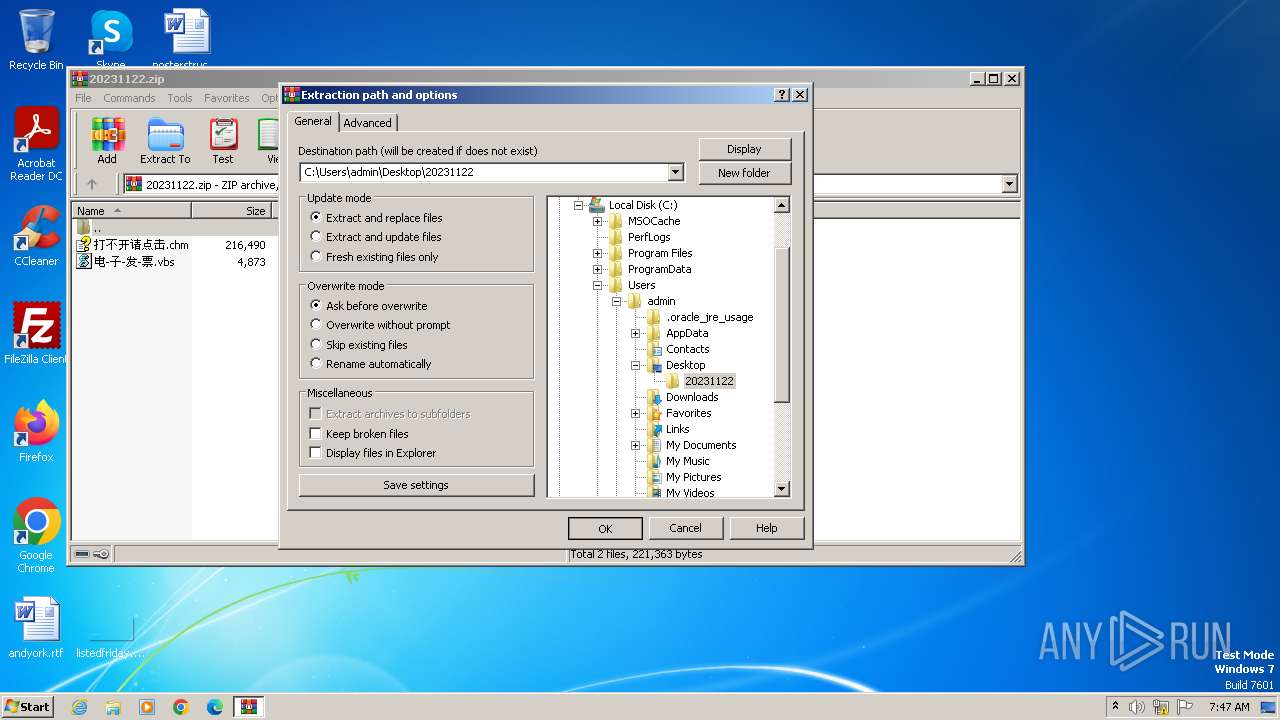
Task: Click Save settings button
Action: (x=416, y=485)
